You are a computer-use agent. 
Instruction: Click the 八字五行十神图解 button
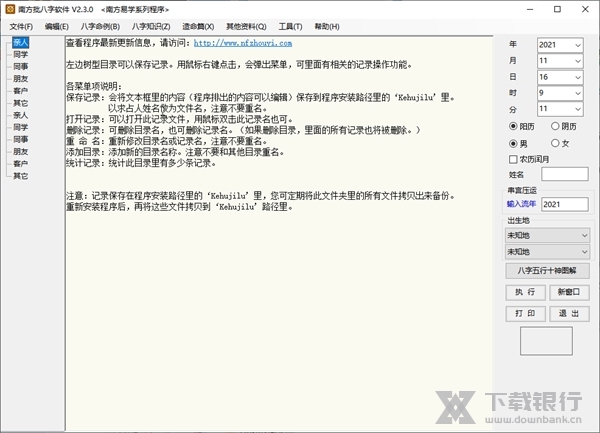pos(547,271)
